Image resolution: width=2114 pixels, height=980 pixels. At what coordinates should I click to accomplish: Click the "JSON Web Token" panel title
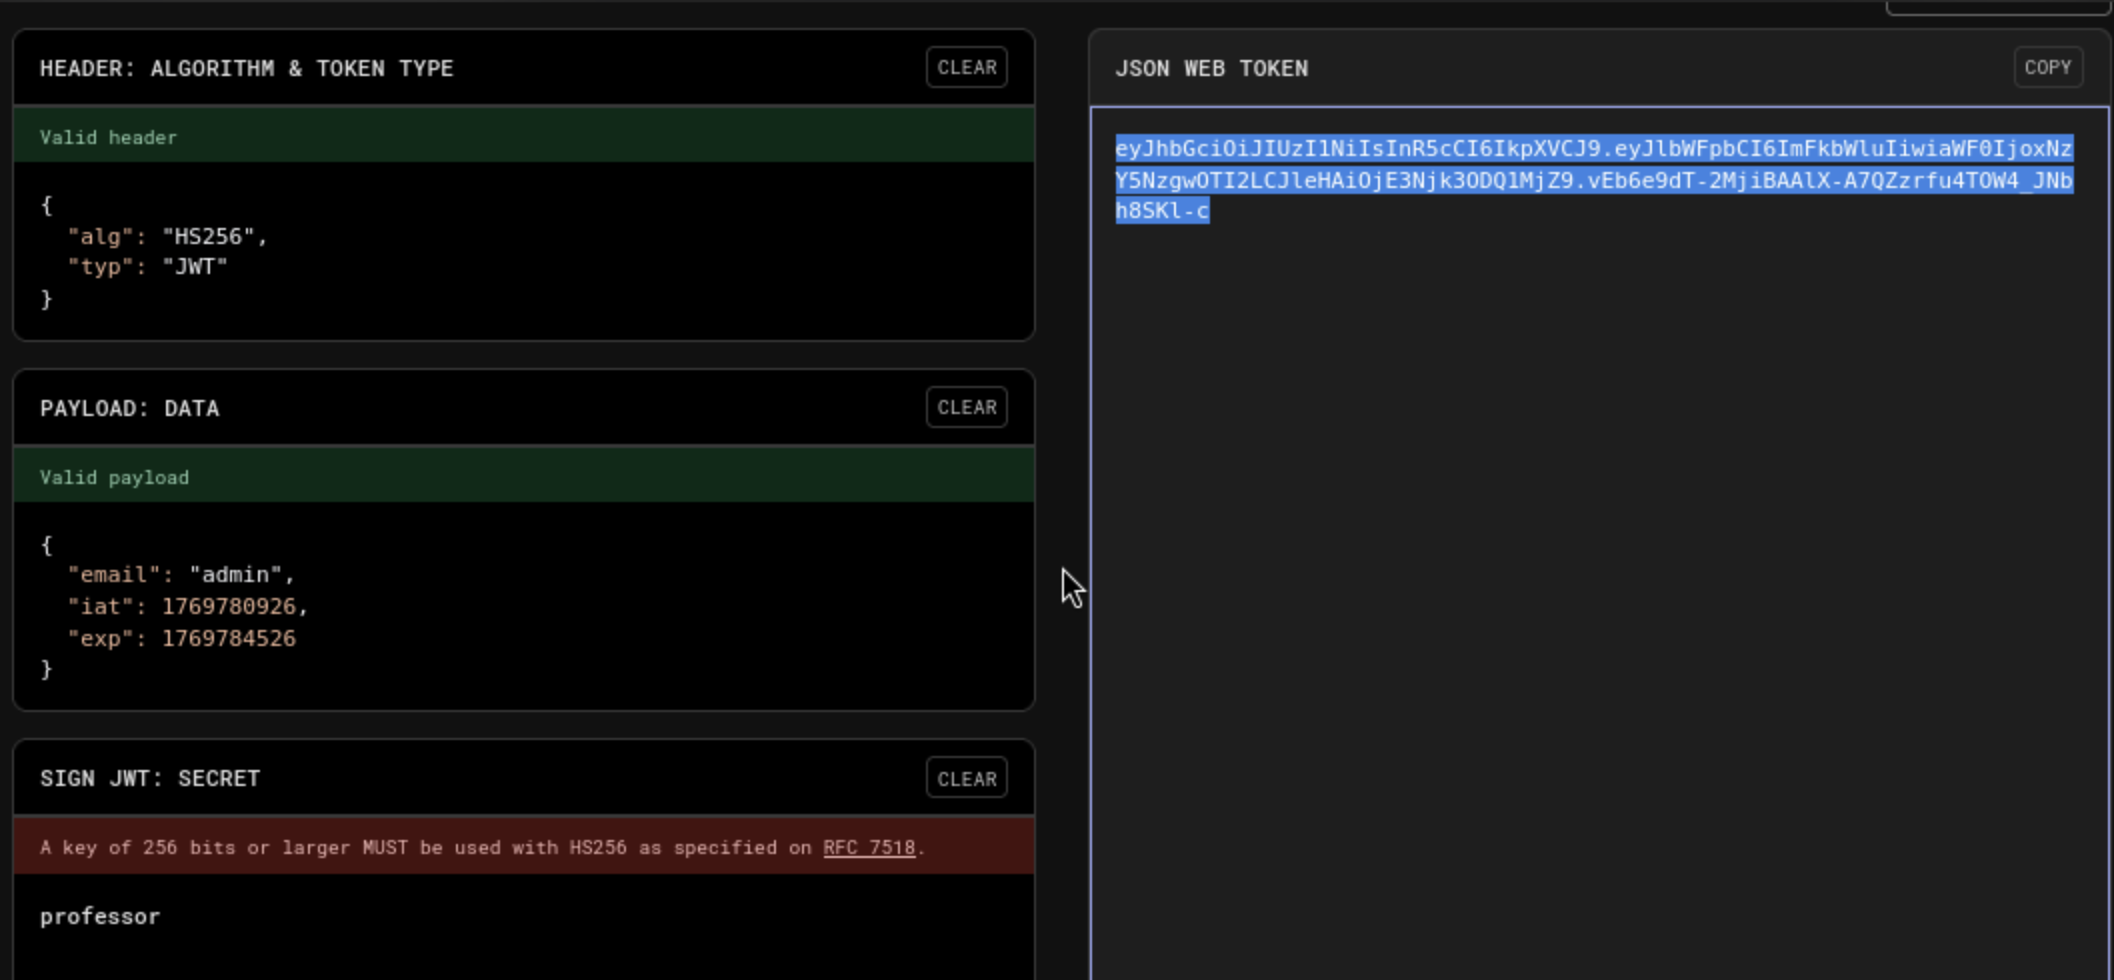[x=1211, y=69]
